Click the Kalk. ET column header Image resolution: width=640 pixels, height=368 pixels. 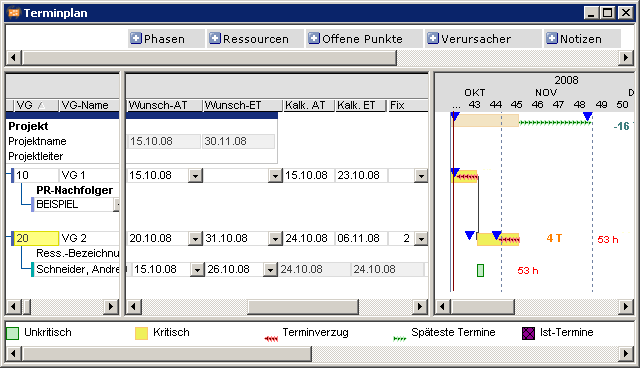click(x=360, y=105)
